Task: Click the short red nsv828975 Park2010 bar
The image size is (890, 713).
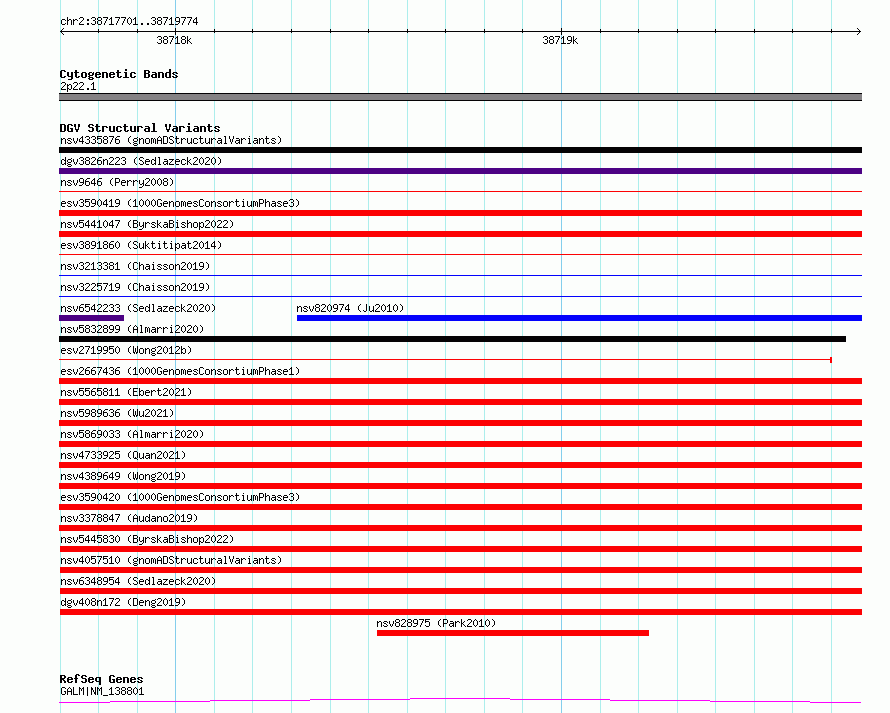Action: (513, 633)
